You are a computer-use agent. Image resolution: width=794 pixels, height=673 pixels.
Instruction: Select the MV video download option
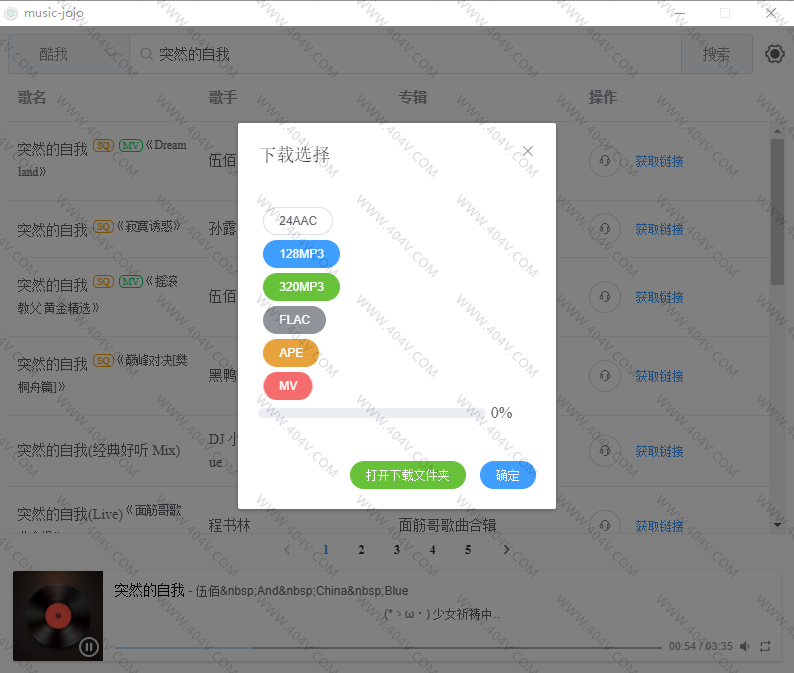click(288, 386)
